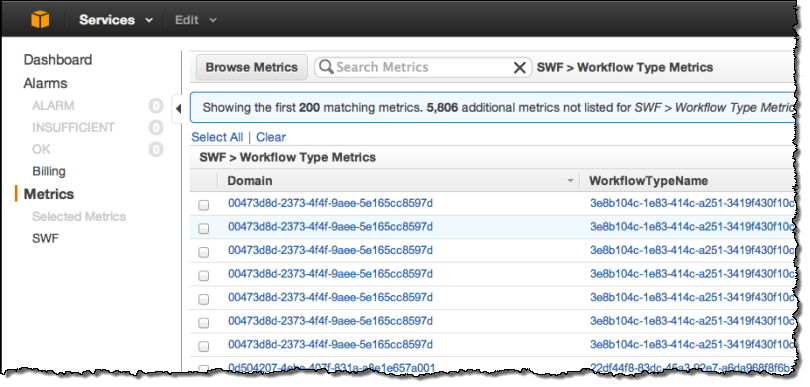Click the Clear link

(271, 137)
